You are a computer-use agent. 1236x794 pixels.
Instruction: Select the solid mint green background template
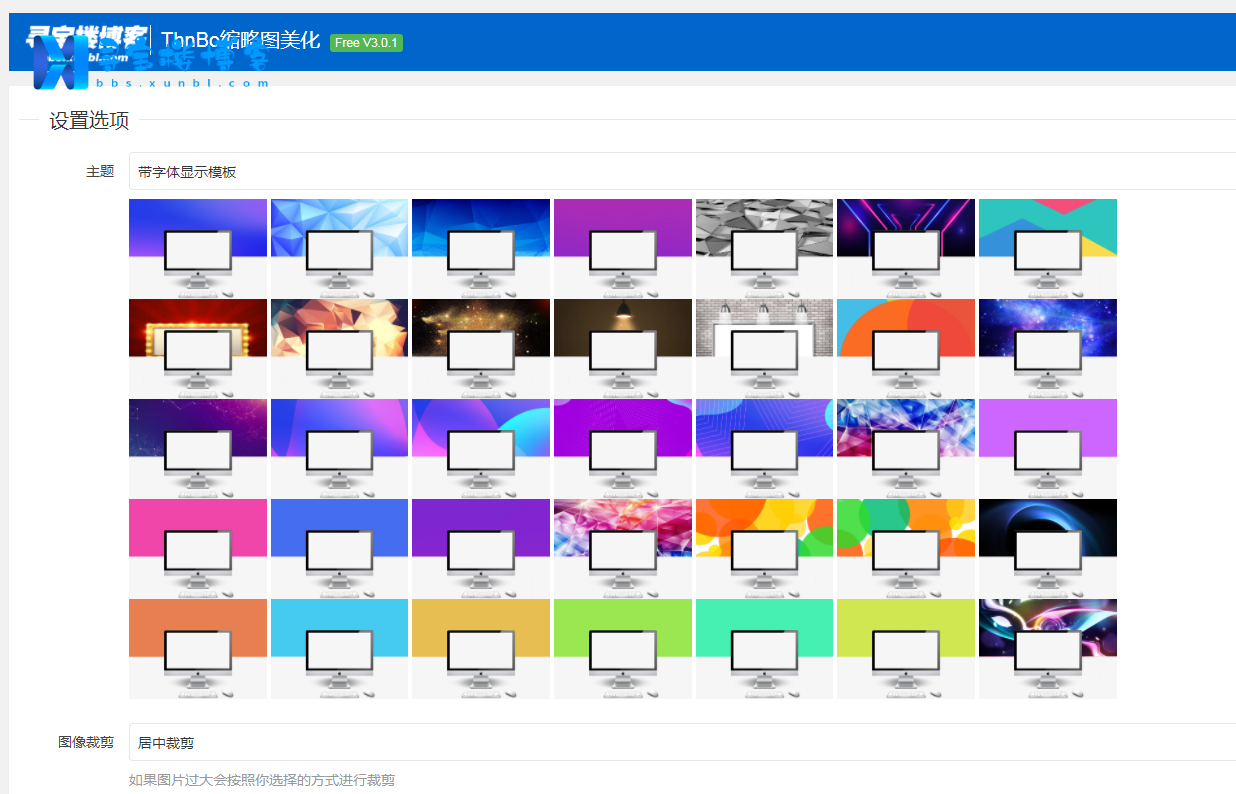point(764,648)
